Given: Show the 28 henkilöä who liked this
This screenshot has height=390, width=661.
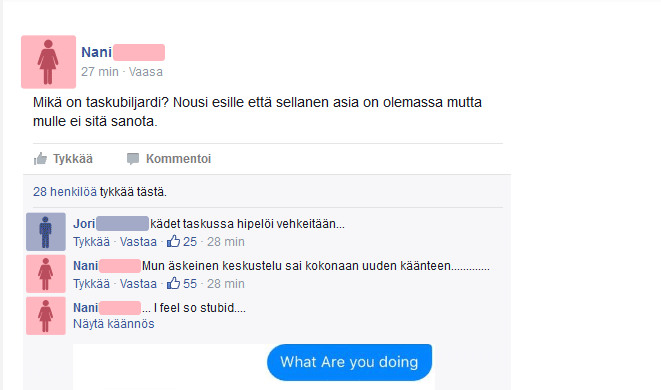Looking at the screenshot, I should (x=65, y=192).
